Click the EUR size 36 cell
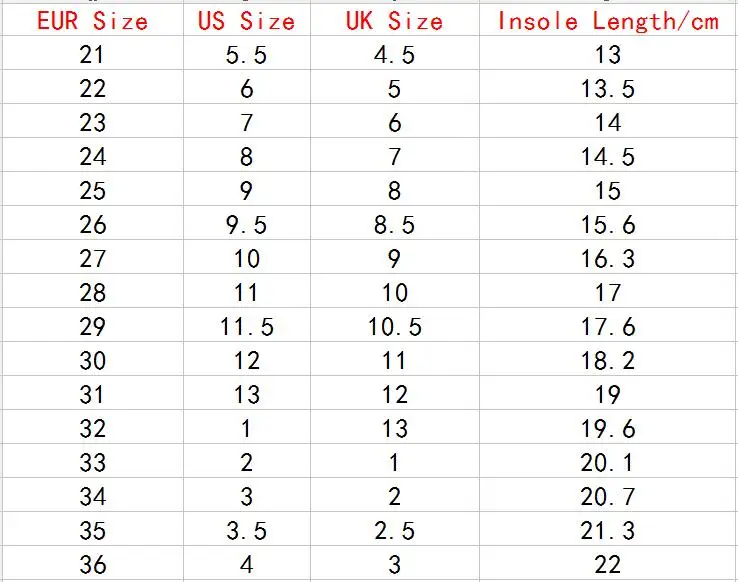The width and height of the screenshot is (738, 582). pyautogui.click(x=93, y=563)
